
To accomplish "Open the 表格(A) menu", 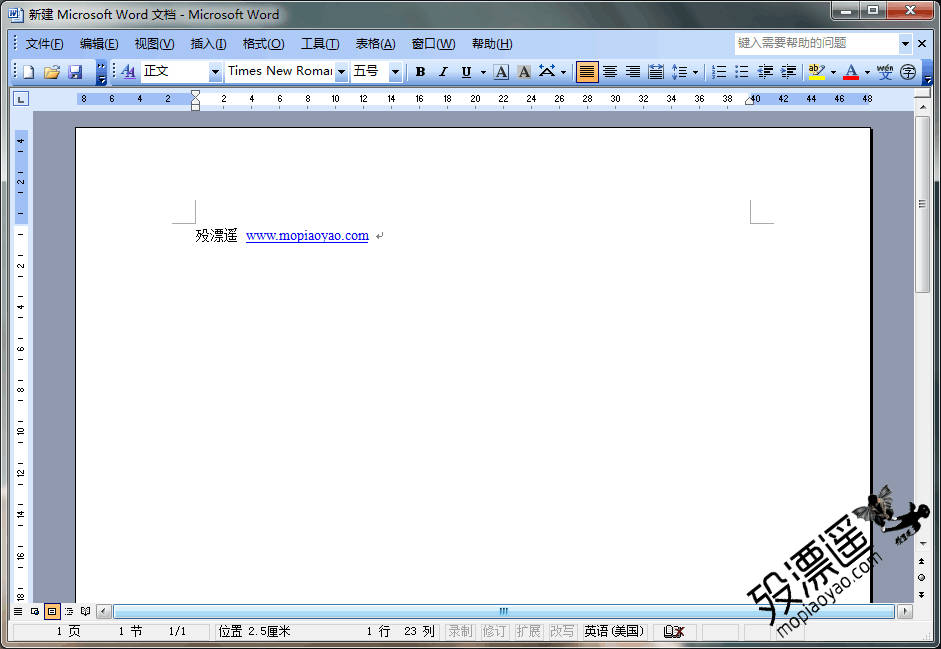I will coord(375,44).
